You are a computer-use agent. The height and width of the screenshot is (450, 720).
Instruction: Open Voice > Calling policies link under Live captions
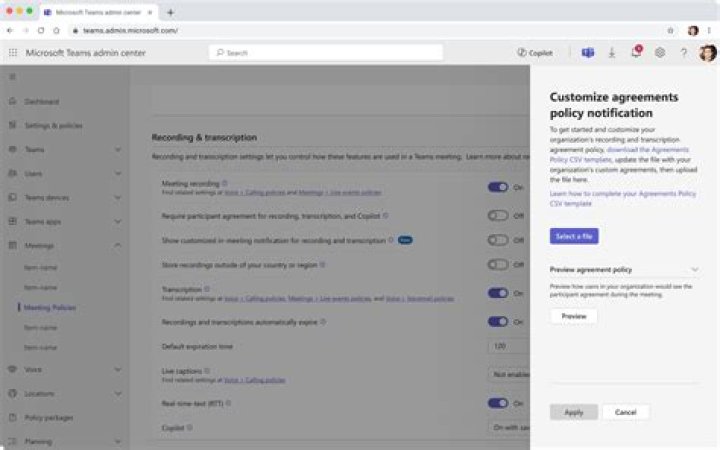(x=255, y=380)
